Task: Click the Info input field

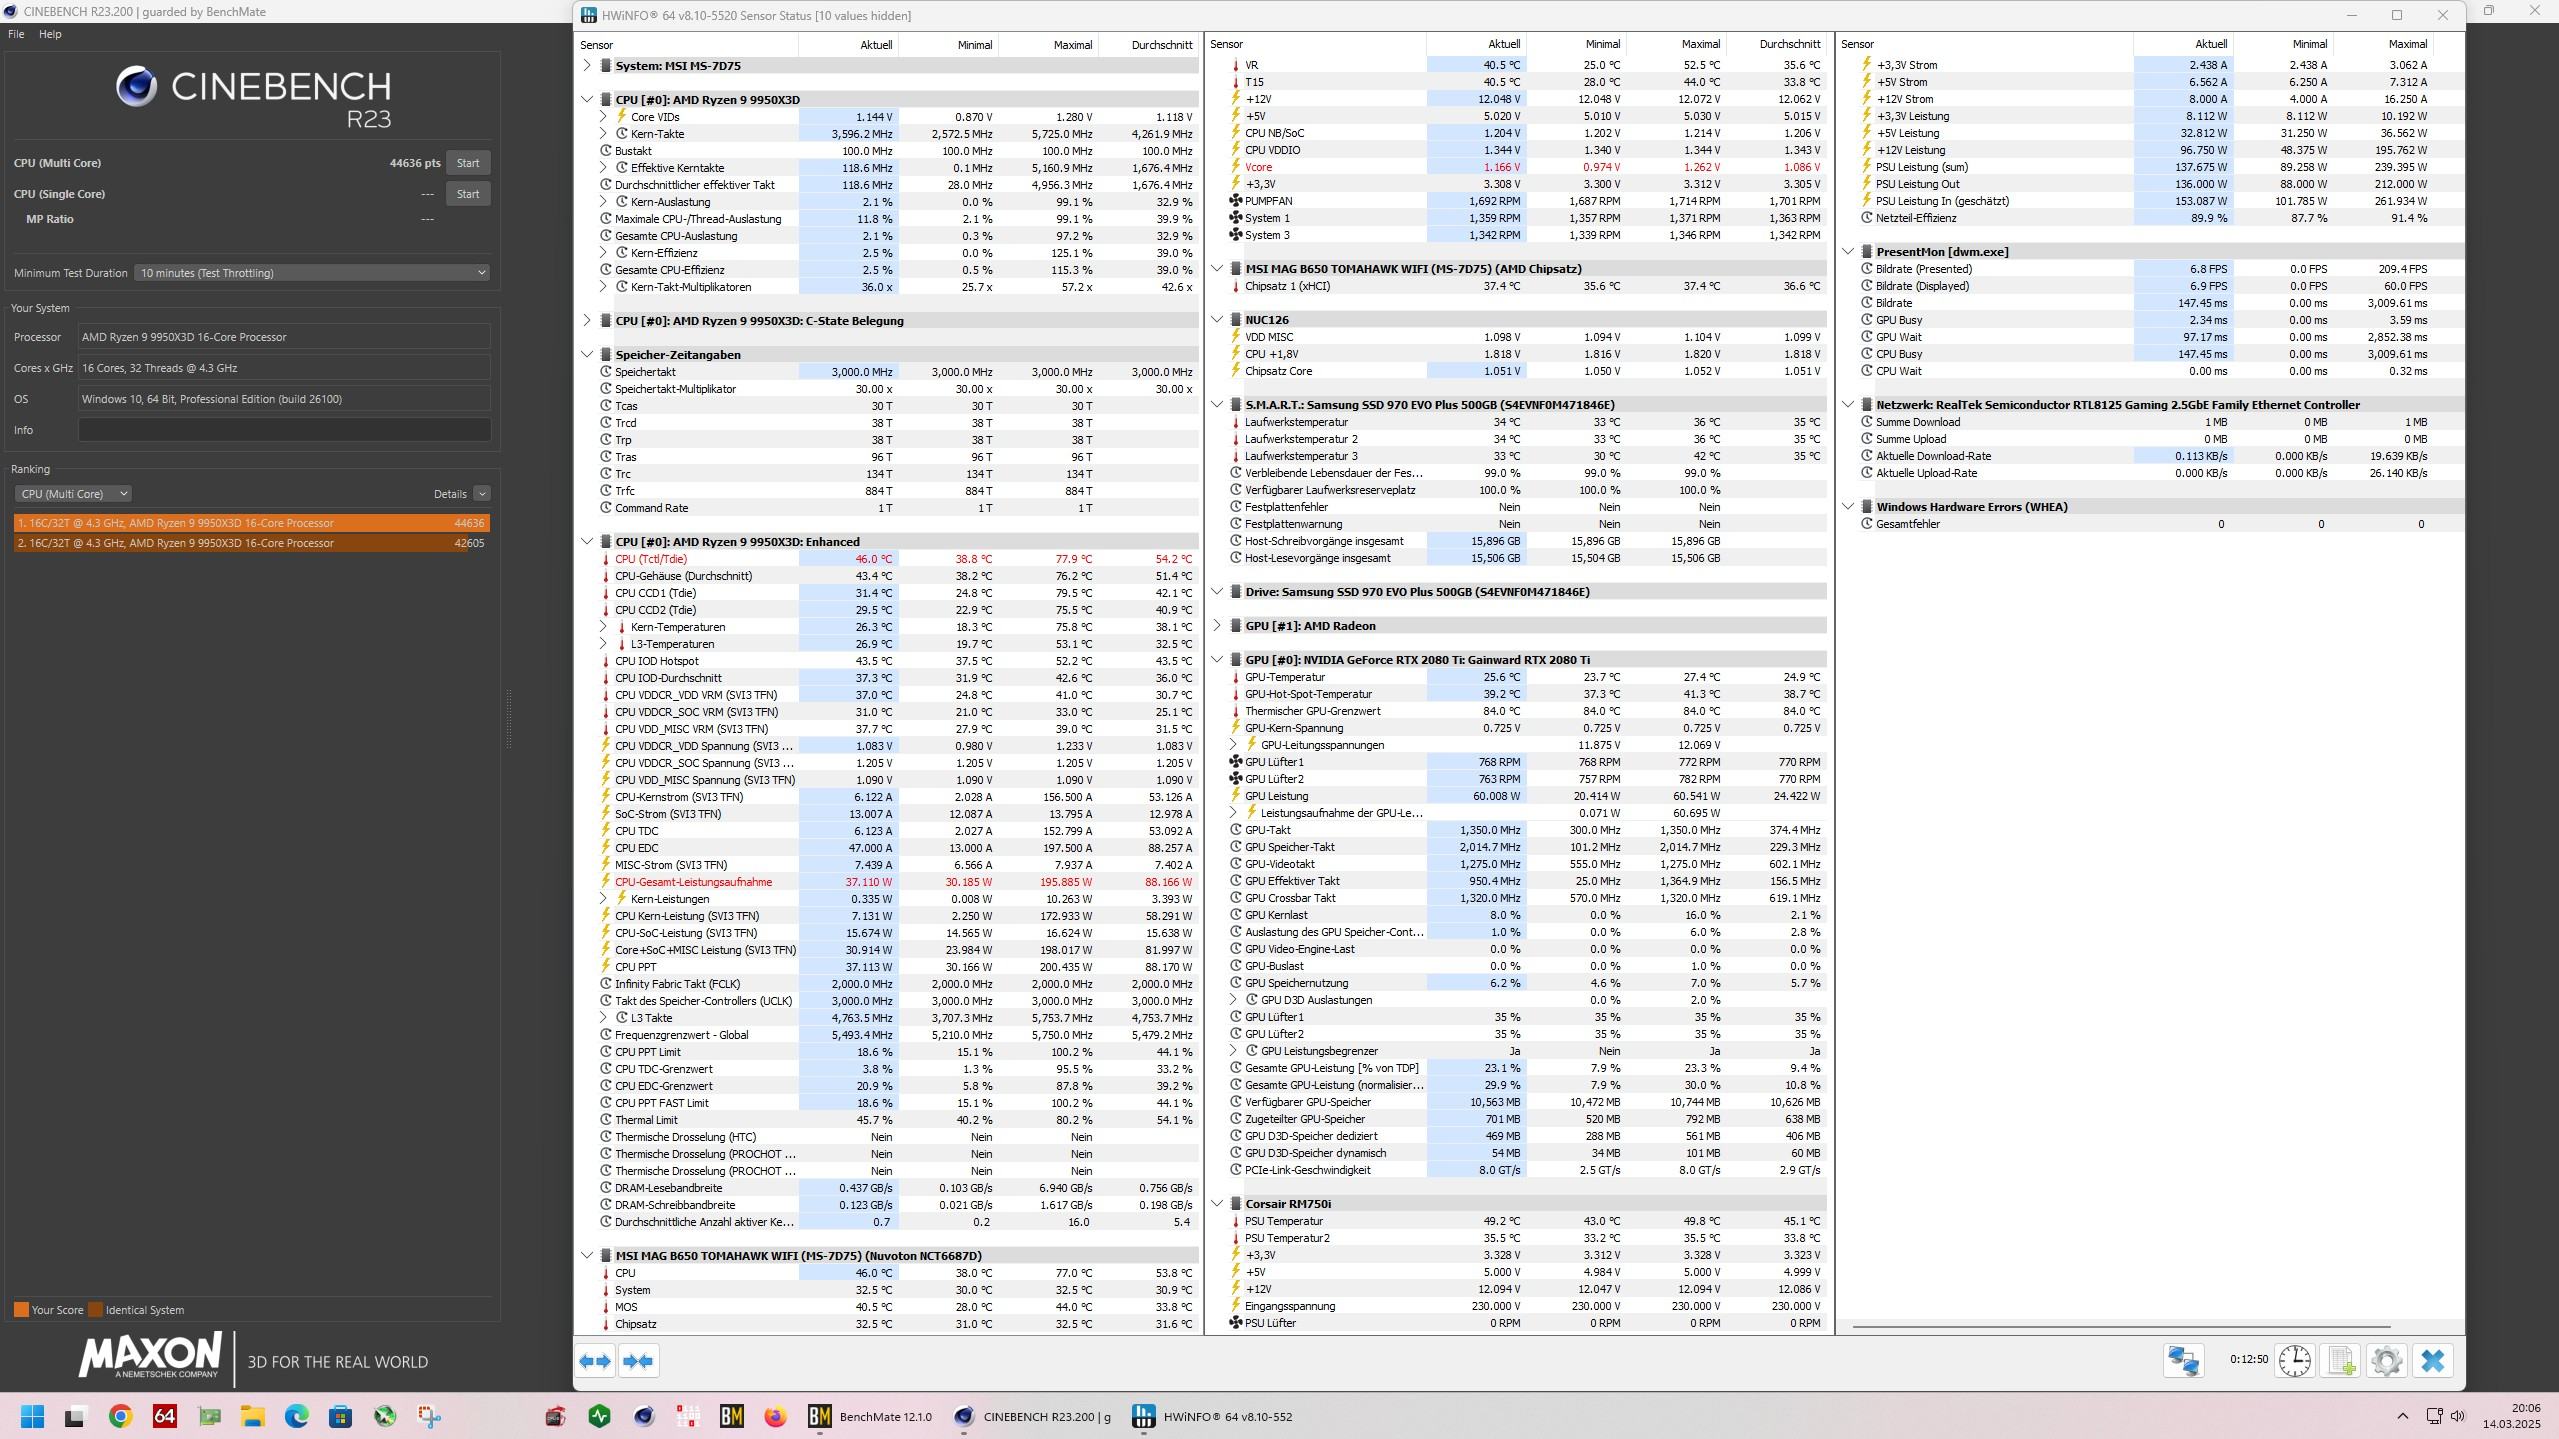Action: point(284,430)
